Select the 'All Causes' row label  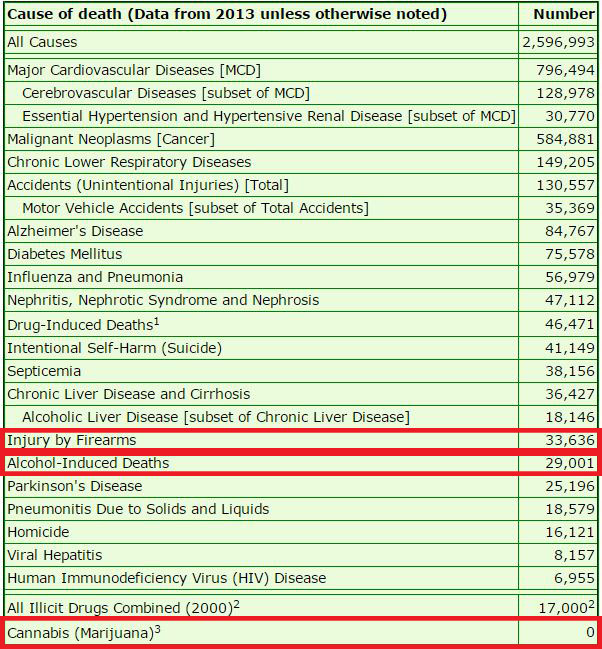click(41, 42)
